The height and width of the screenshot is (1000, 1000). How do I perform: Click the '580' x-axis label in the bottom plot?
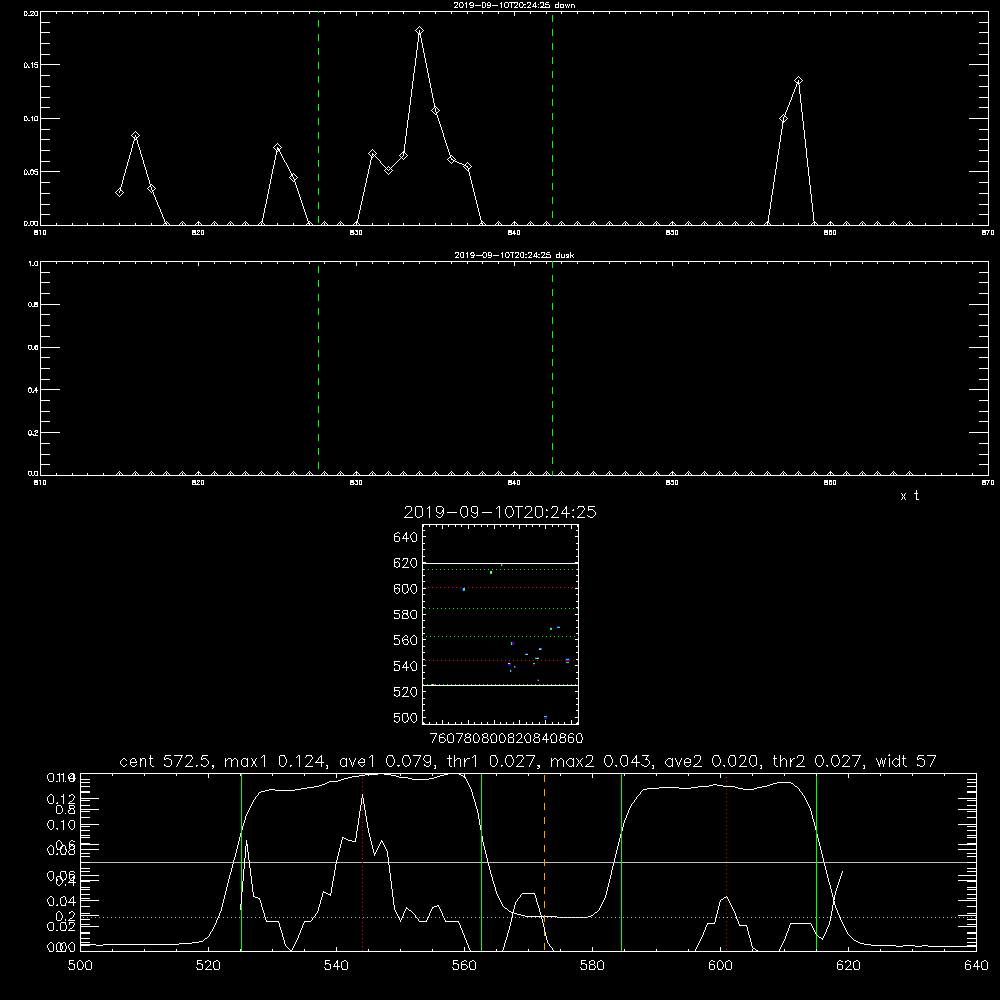592,966
